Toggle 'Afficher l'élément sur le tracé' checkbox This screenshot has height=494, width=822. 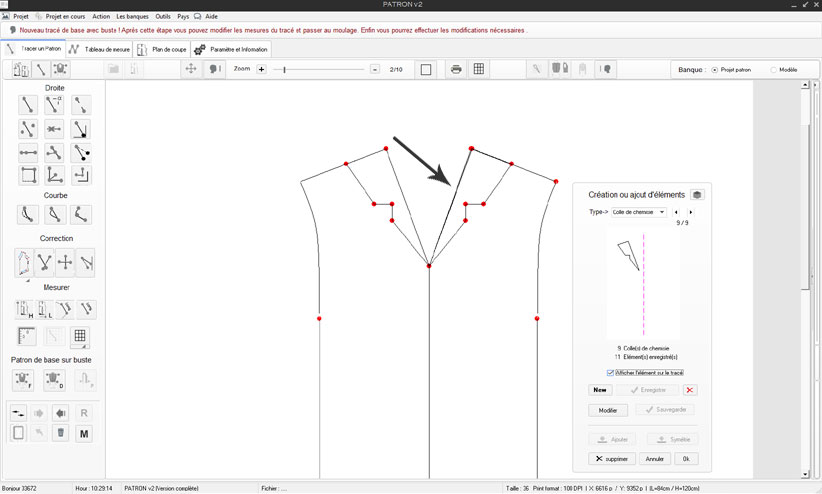tap(611, 373)
